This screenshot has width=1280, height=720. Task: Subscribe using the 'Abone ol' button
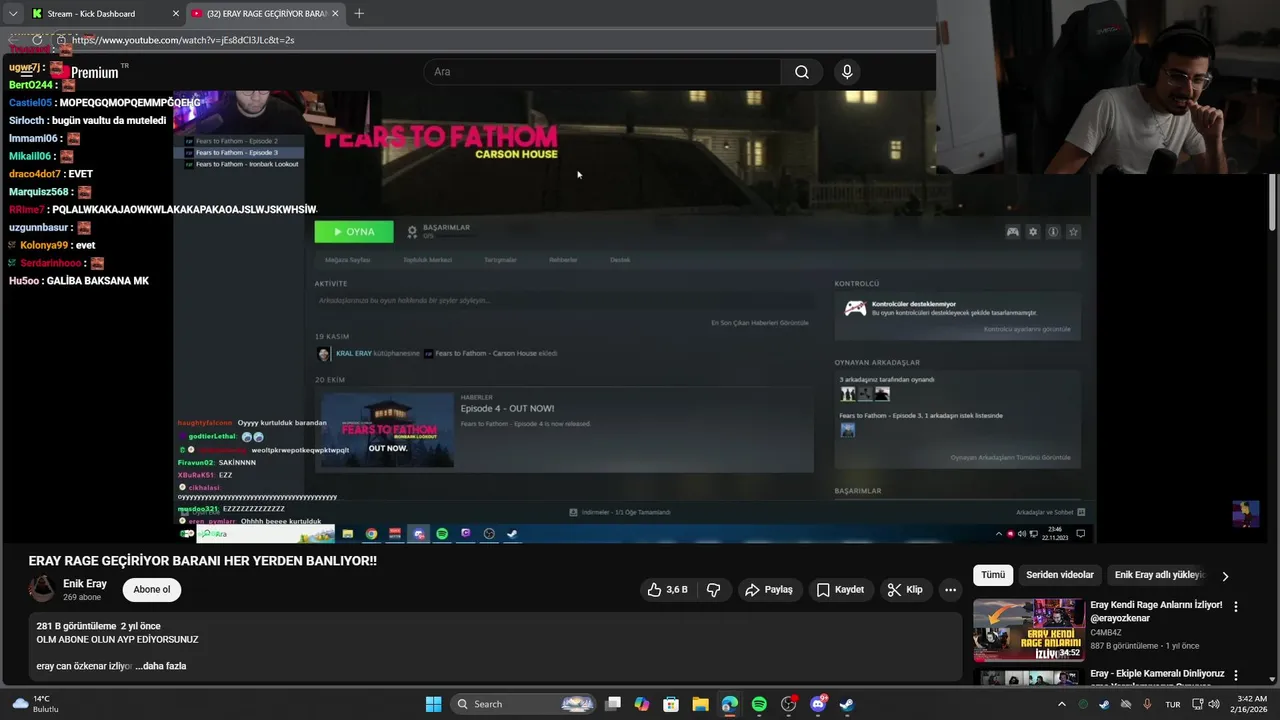coord(152,590)
